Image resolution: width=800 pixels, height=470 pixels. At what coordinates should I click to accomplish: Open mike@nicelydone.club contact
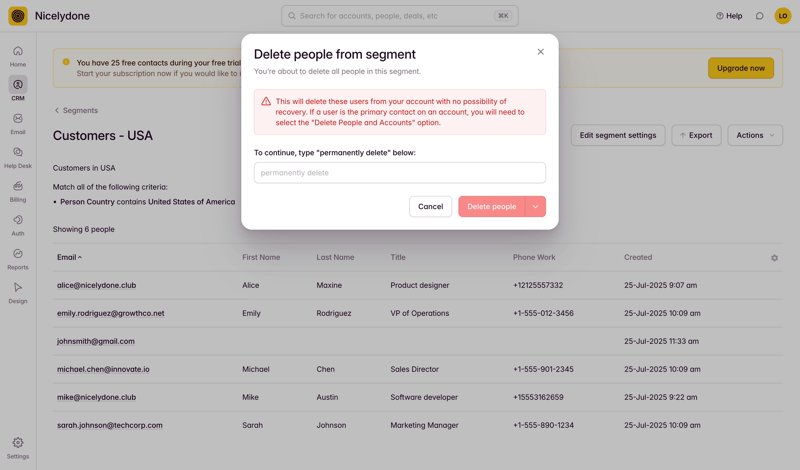pyautogui.click(x=96, y=397)
